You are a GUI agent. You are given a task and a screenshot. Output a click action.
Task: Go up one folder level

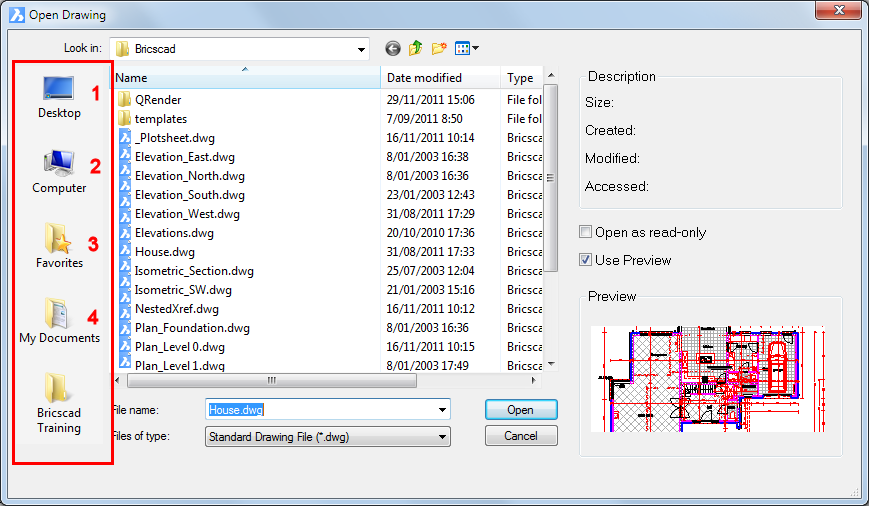pos(416,49)
